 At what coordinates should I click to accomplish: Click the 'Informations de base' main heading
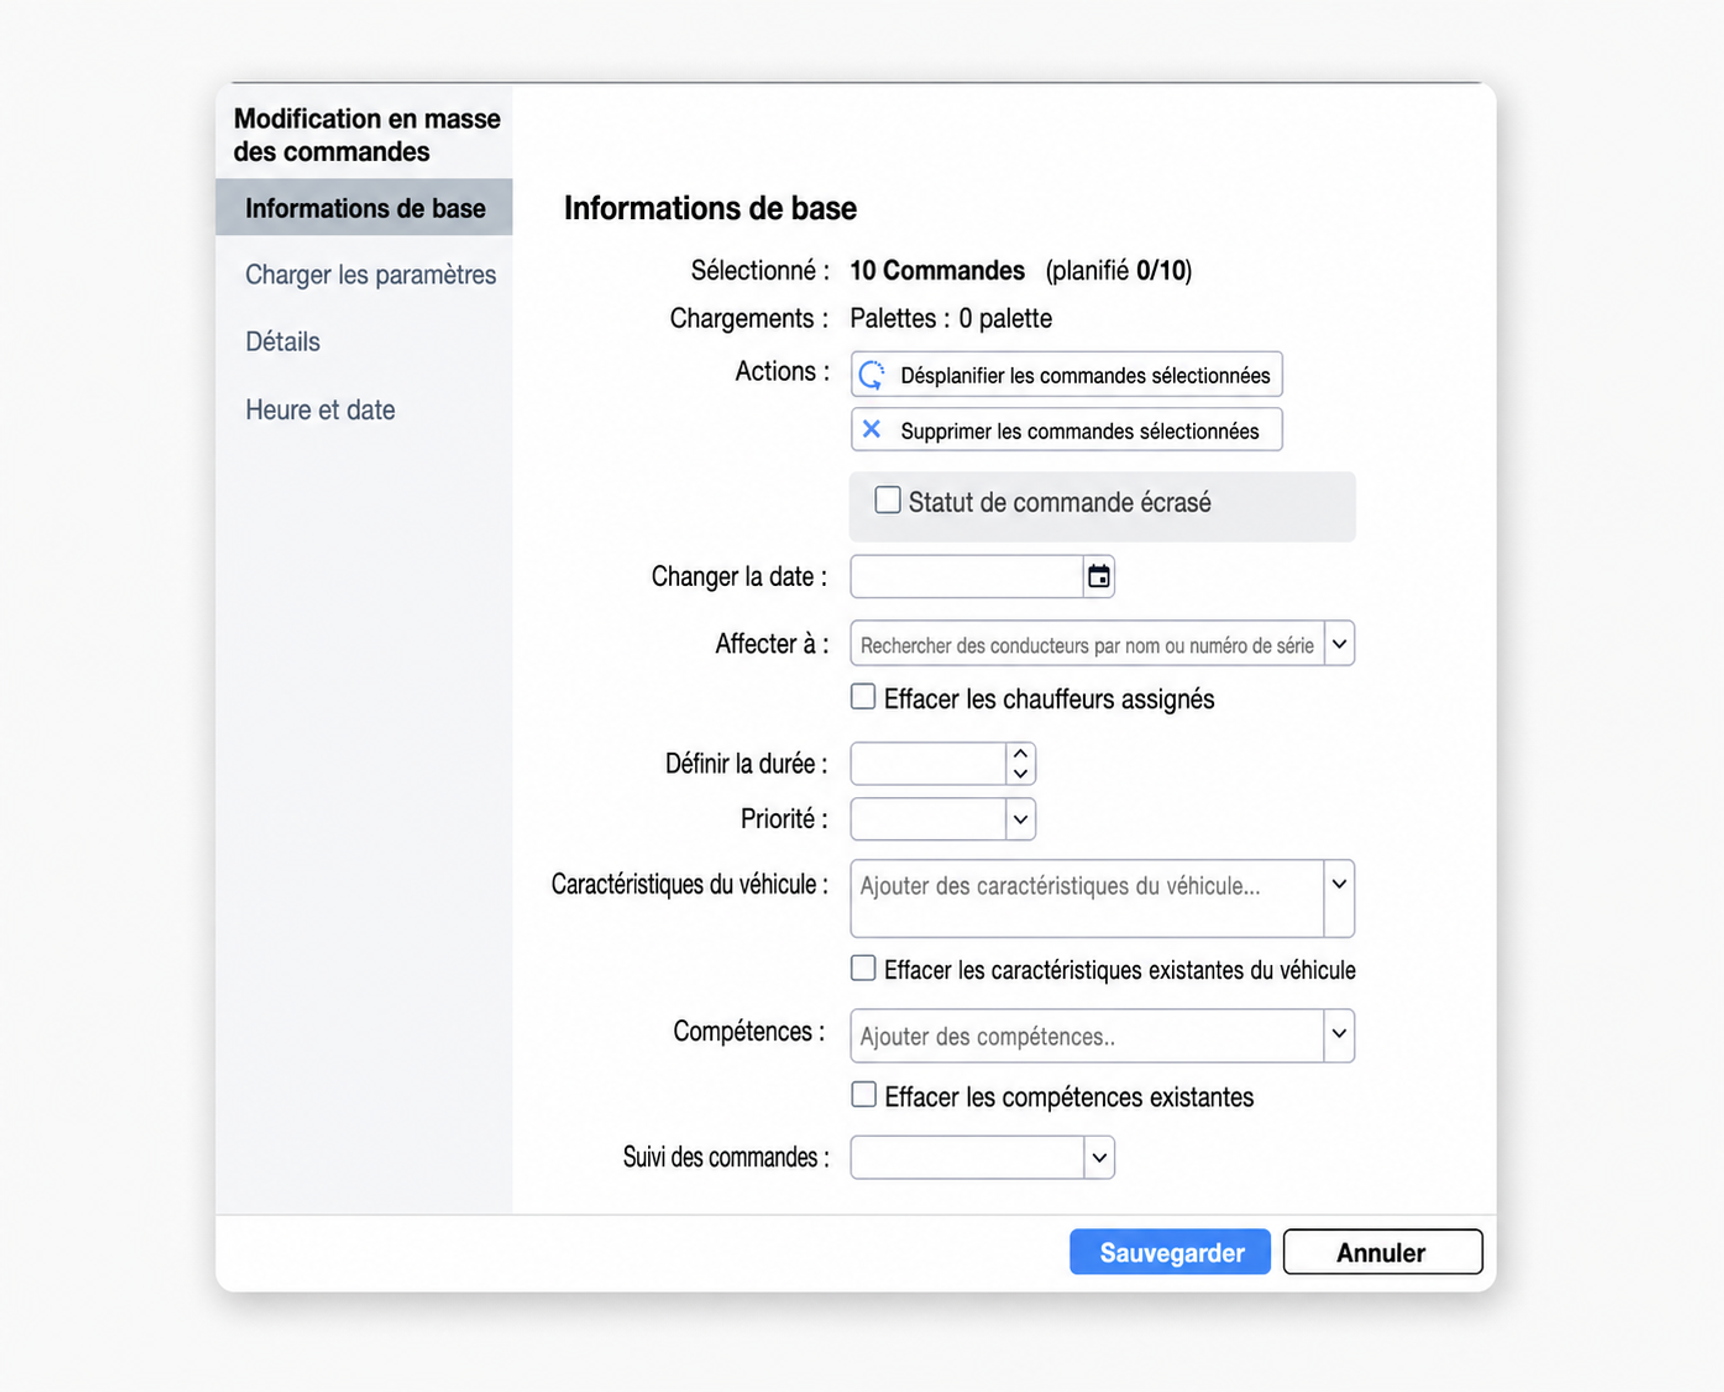(710, 208)
